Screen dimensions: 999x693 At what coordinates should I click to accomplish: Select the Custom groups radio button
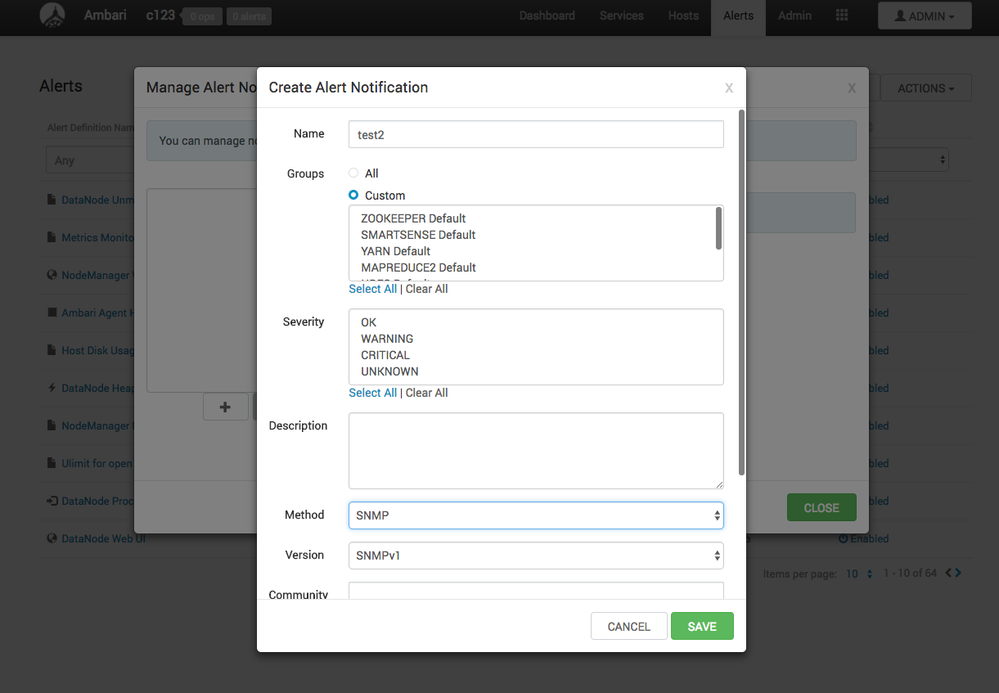pyautogui.click(x=353, y=195)
